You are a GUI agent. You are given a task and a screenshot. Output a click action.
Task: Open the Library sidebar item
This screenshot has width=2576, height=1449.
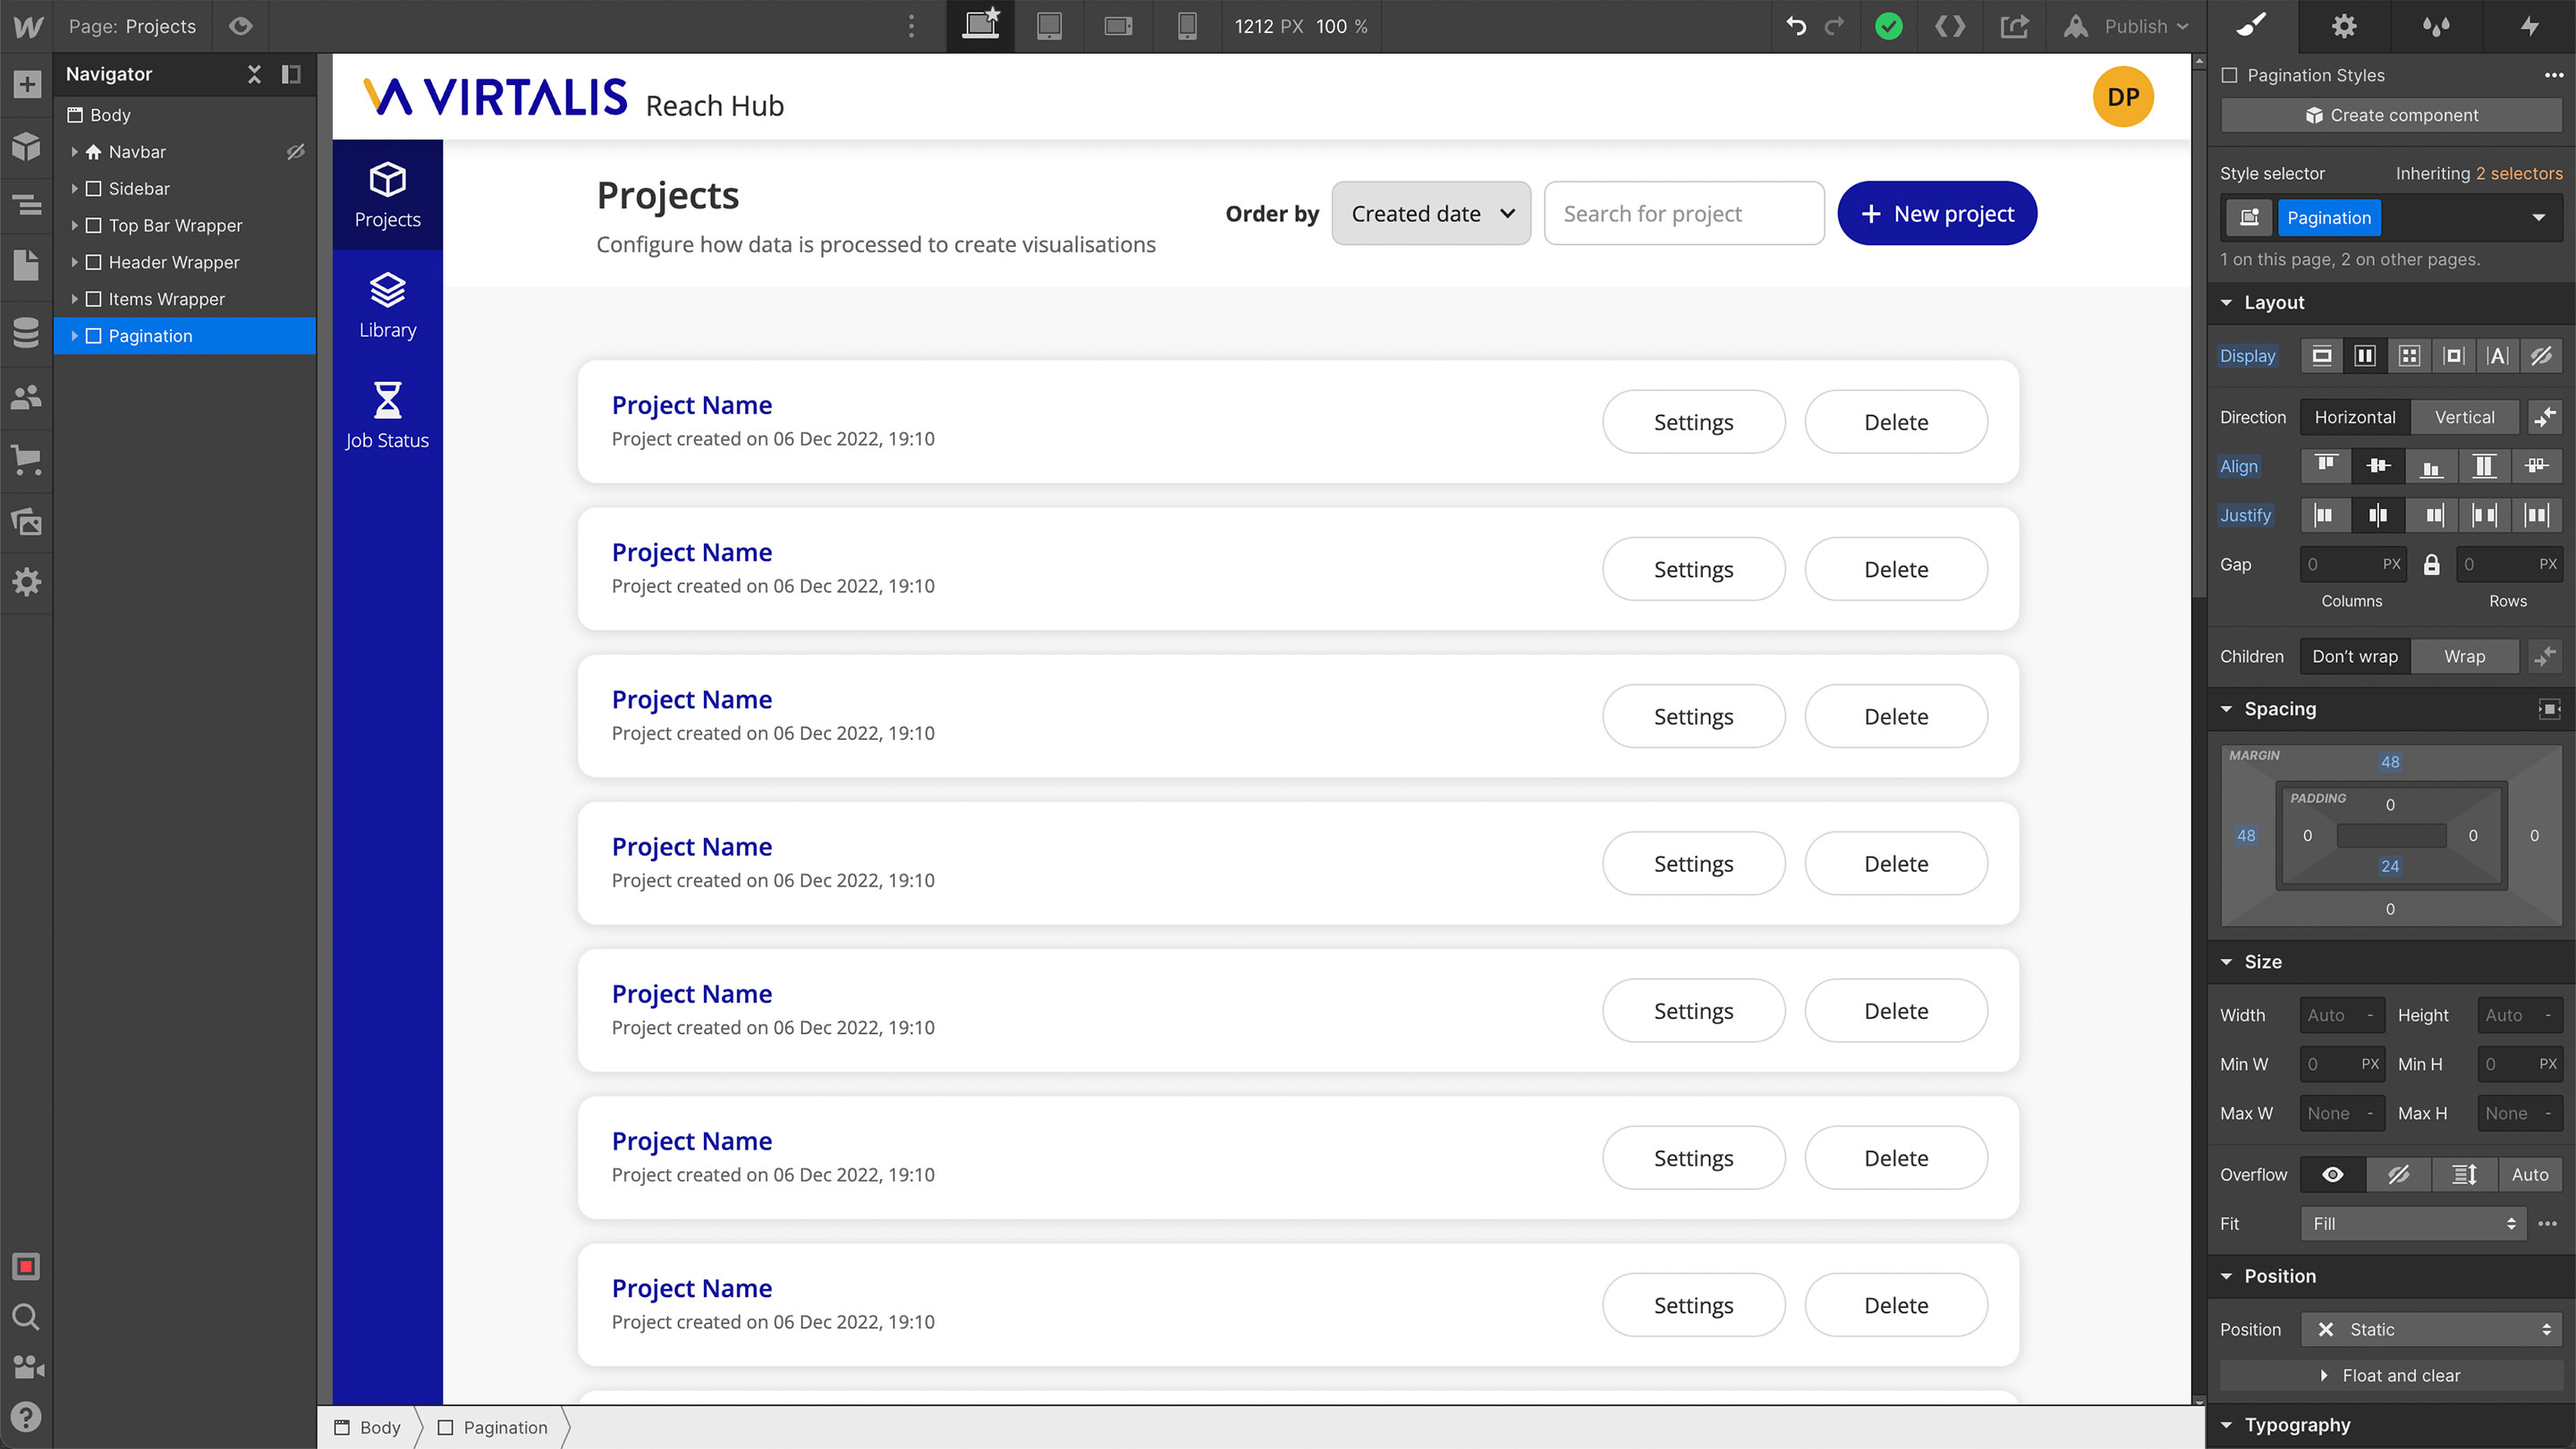coord(387,306)
